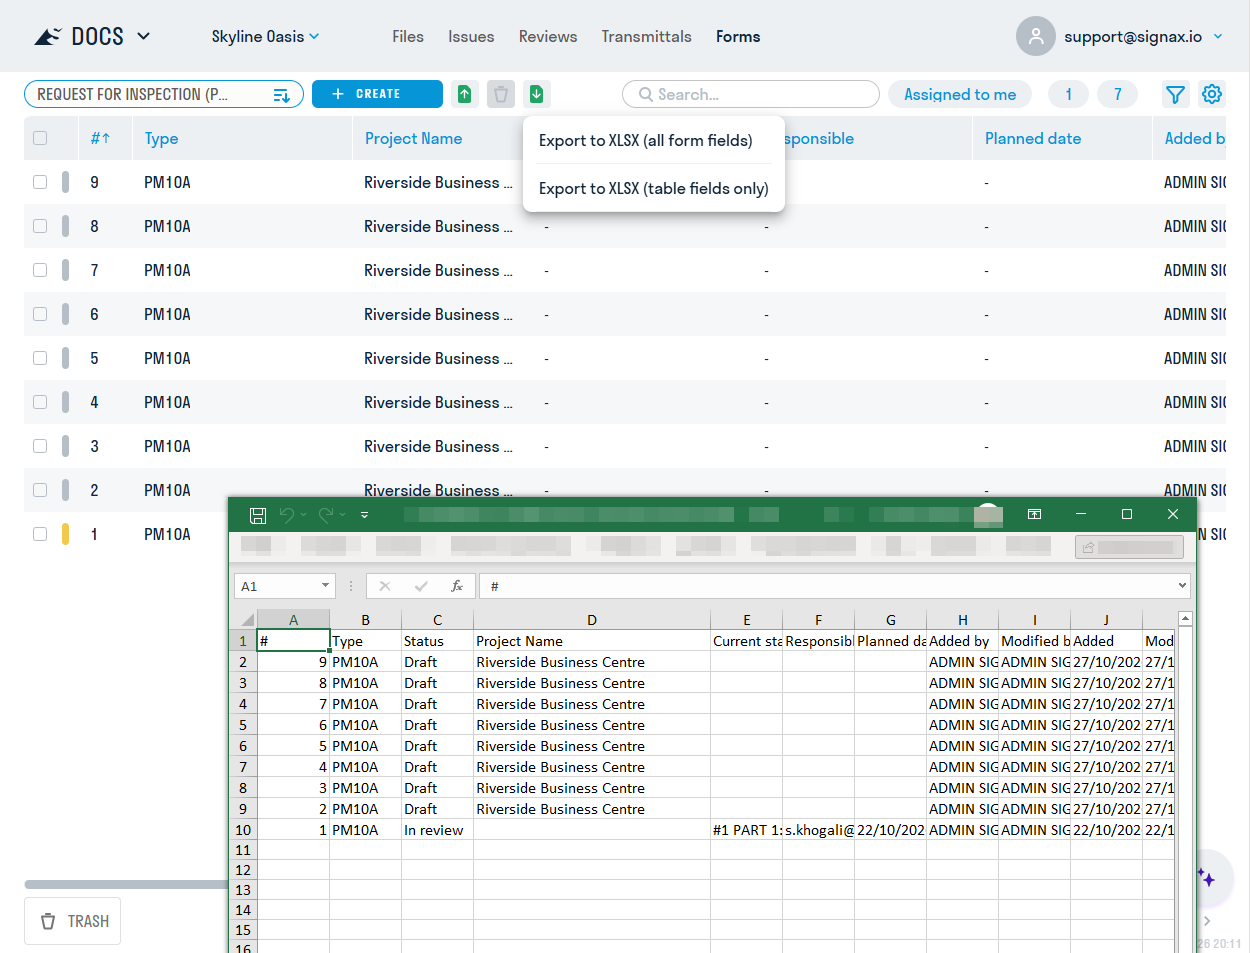Save the Excel workbook with the floppy icon

click(x=258, y=515)
